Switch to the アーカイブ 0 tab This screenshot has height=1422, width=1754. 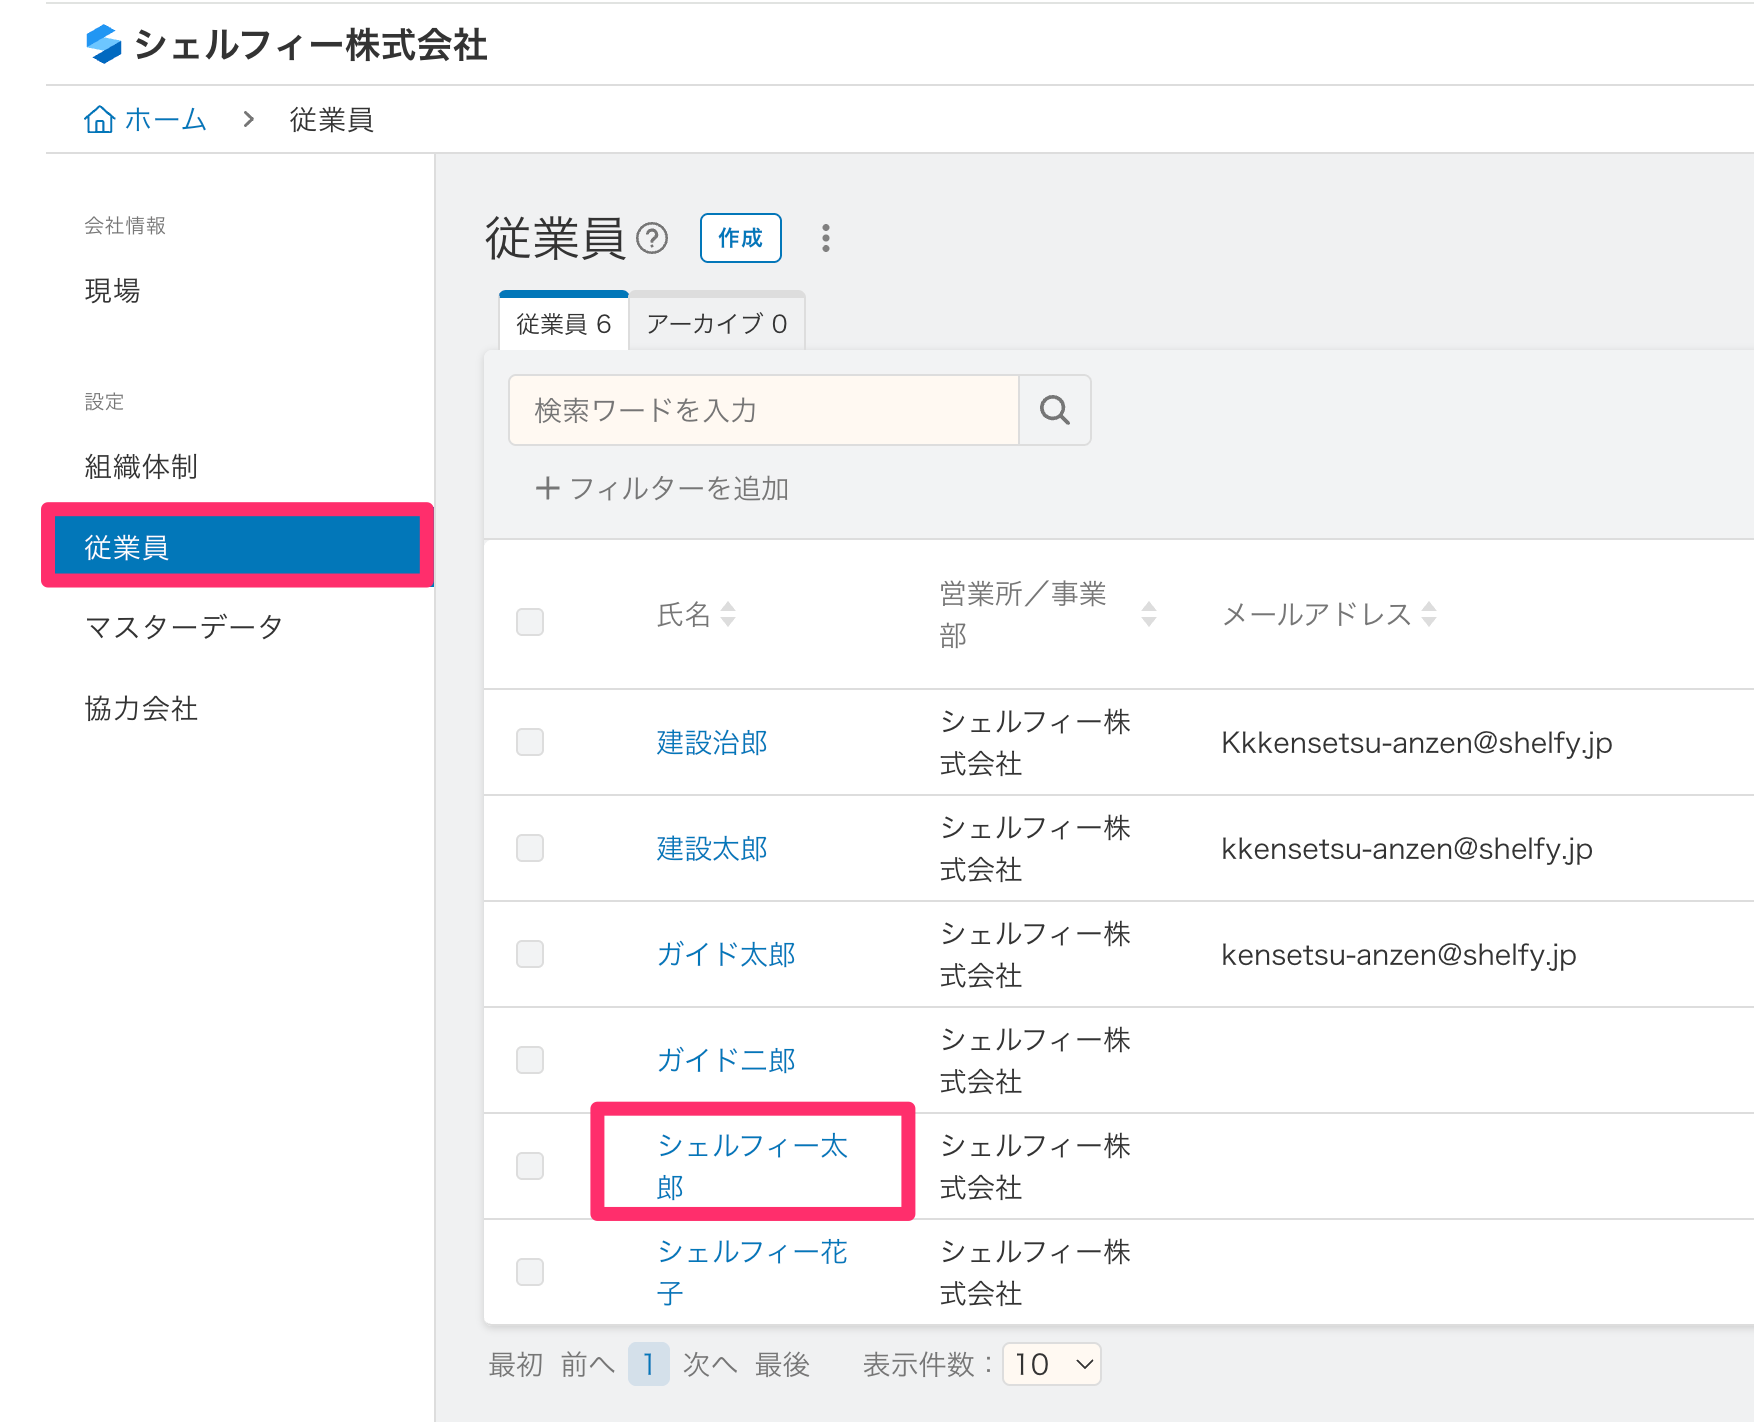click(716, 324)
